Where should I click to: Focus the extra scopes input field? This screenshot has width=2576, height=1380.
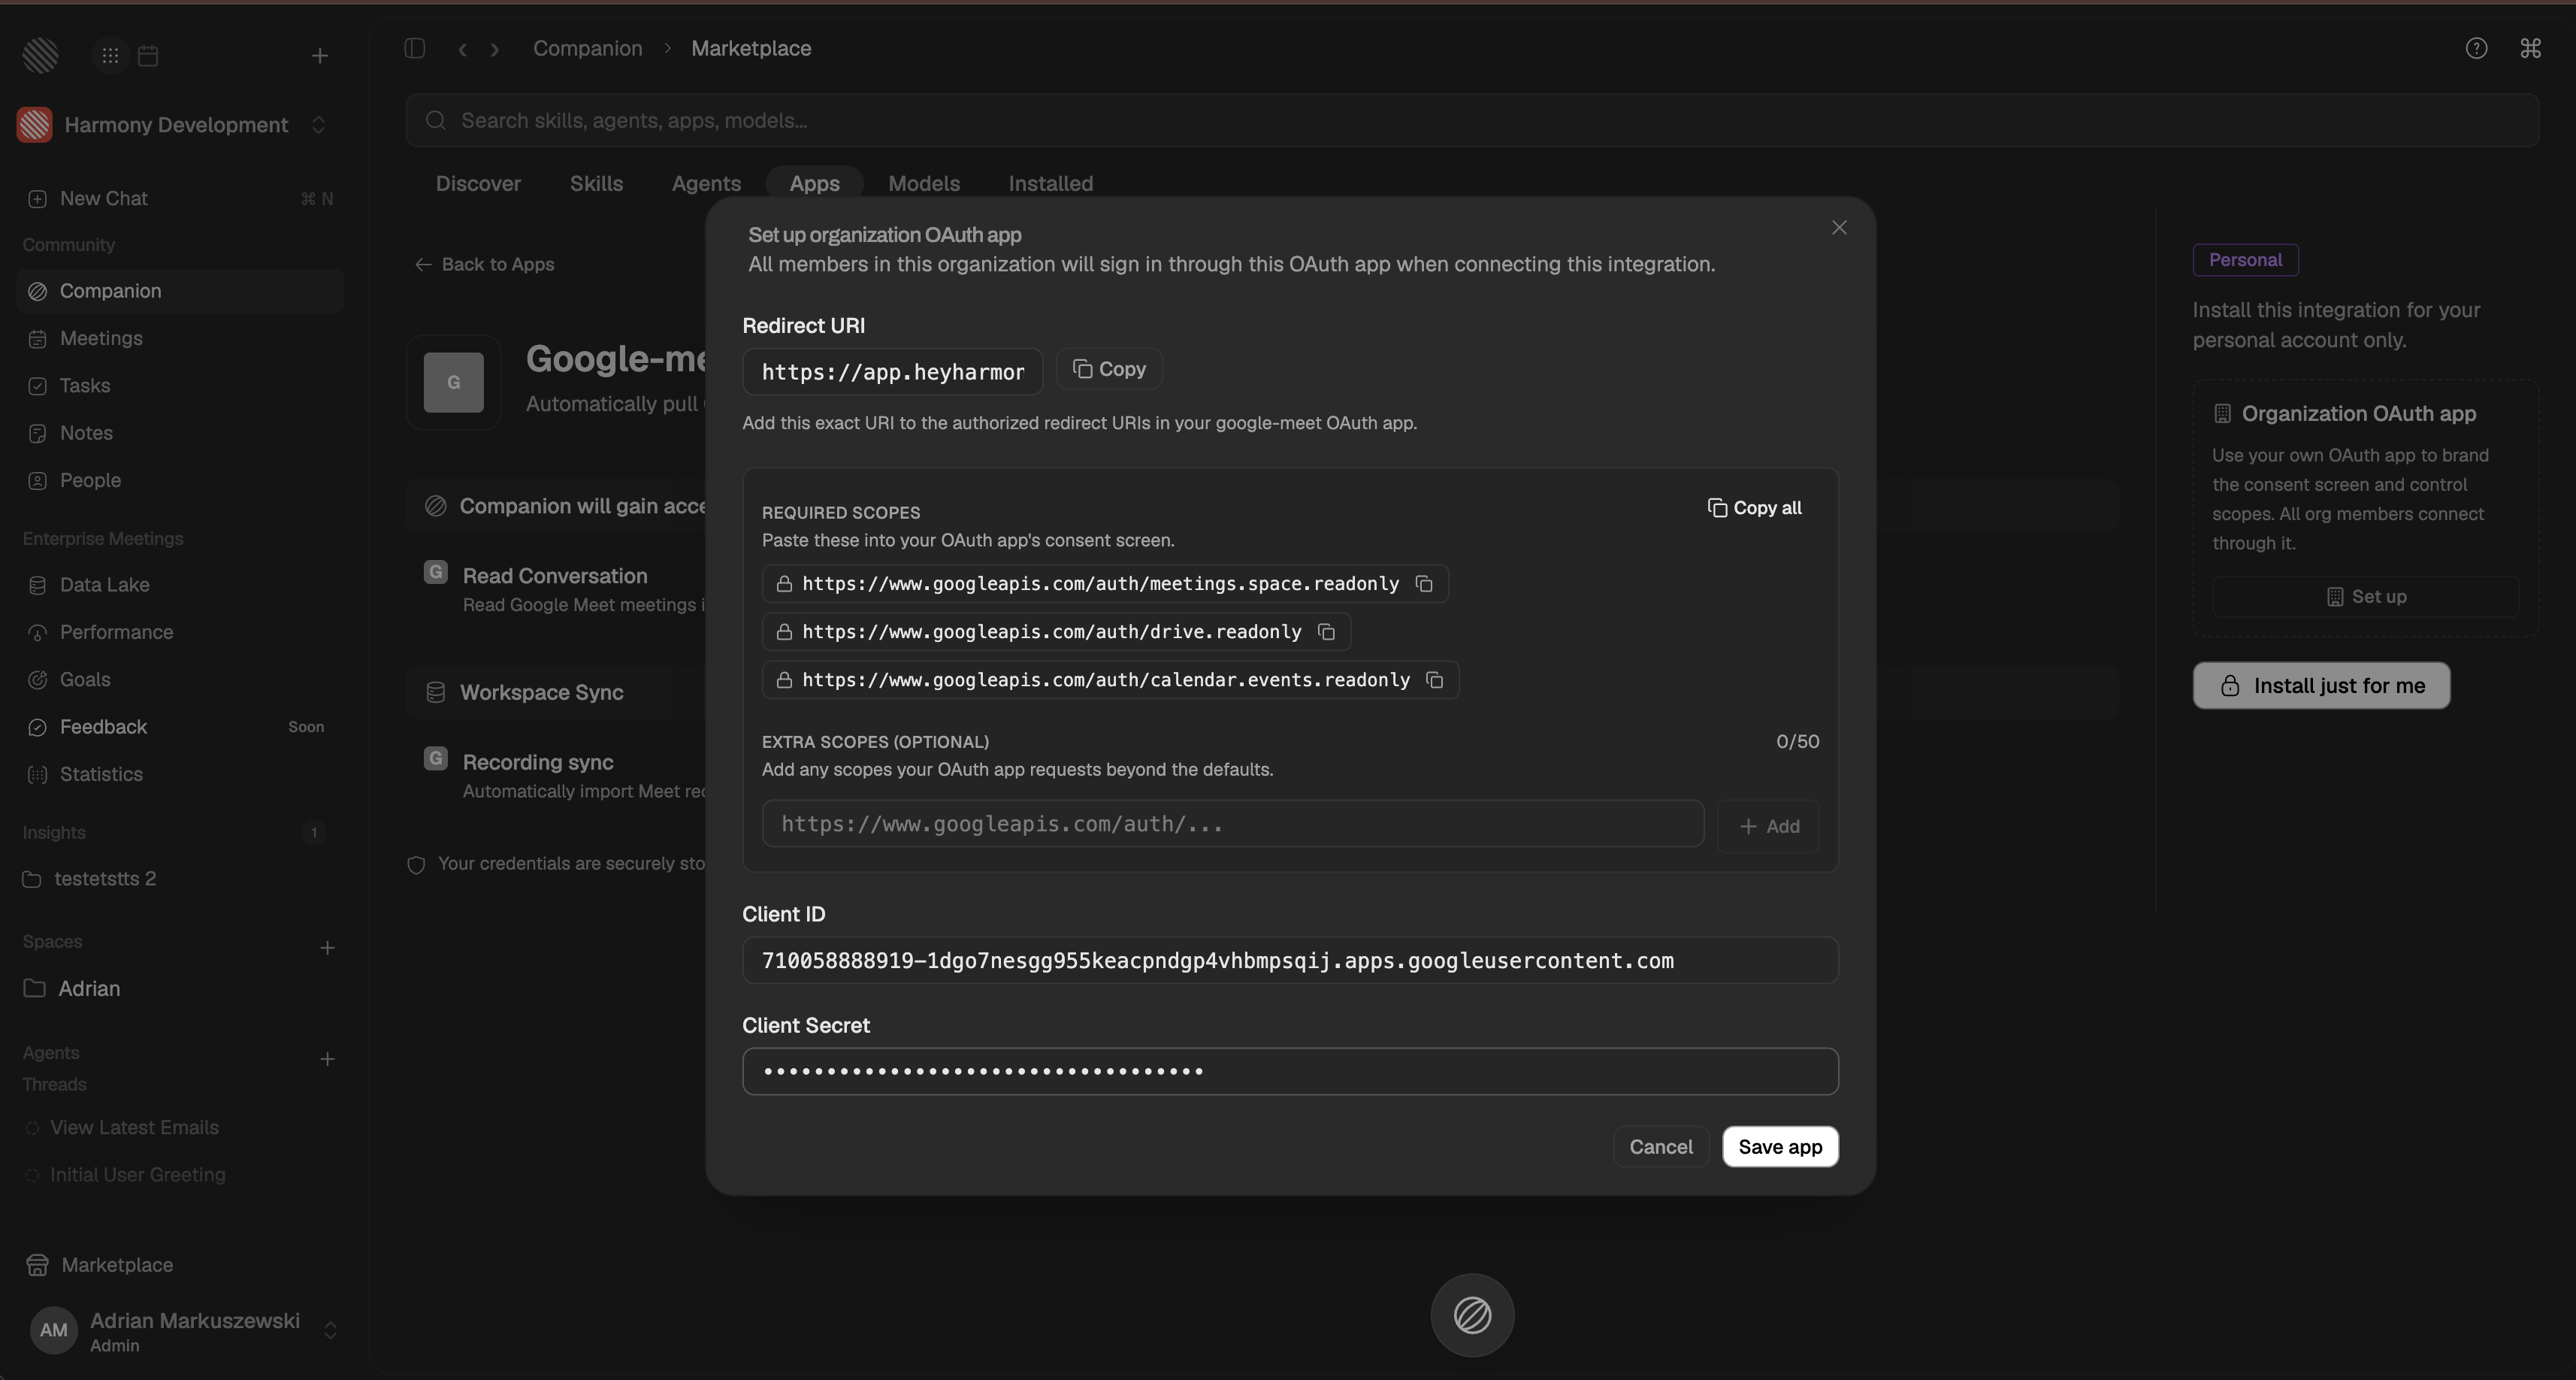[x=1232, y=824]
